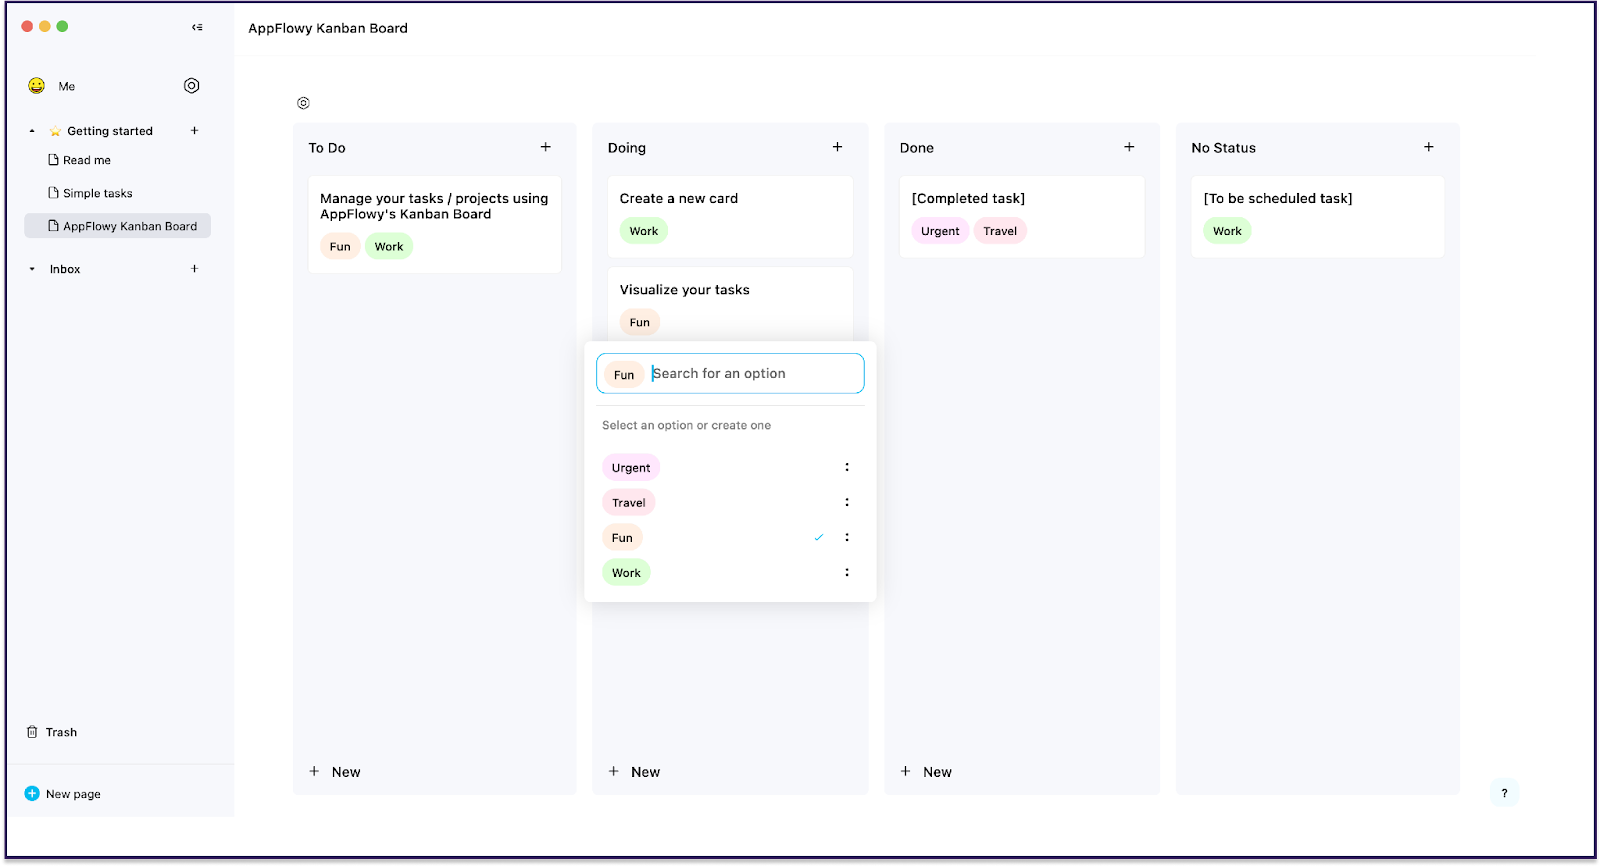Collapse the sidebar with the arrow icon

point(197,27)
